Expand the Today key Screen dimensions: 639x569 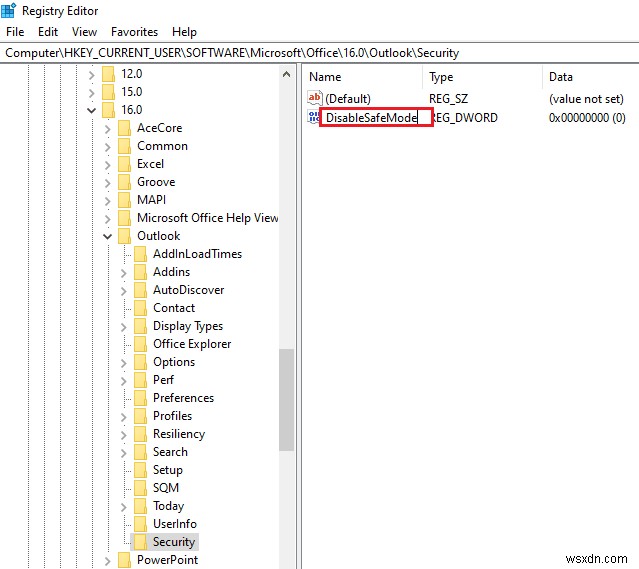tap(123, 507)
